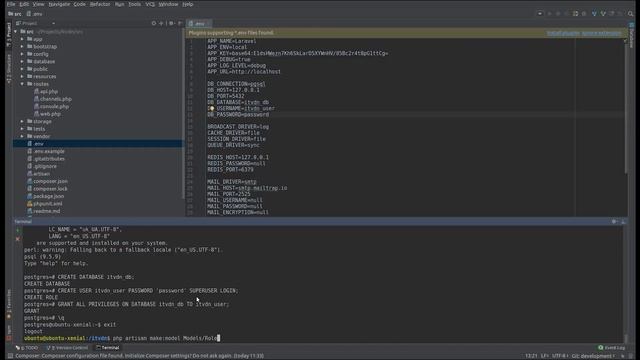Click the VCS update project icon
Image resolution: width=640 pixels, height=360 pixels.
[x=594, y=13]
